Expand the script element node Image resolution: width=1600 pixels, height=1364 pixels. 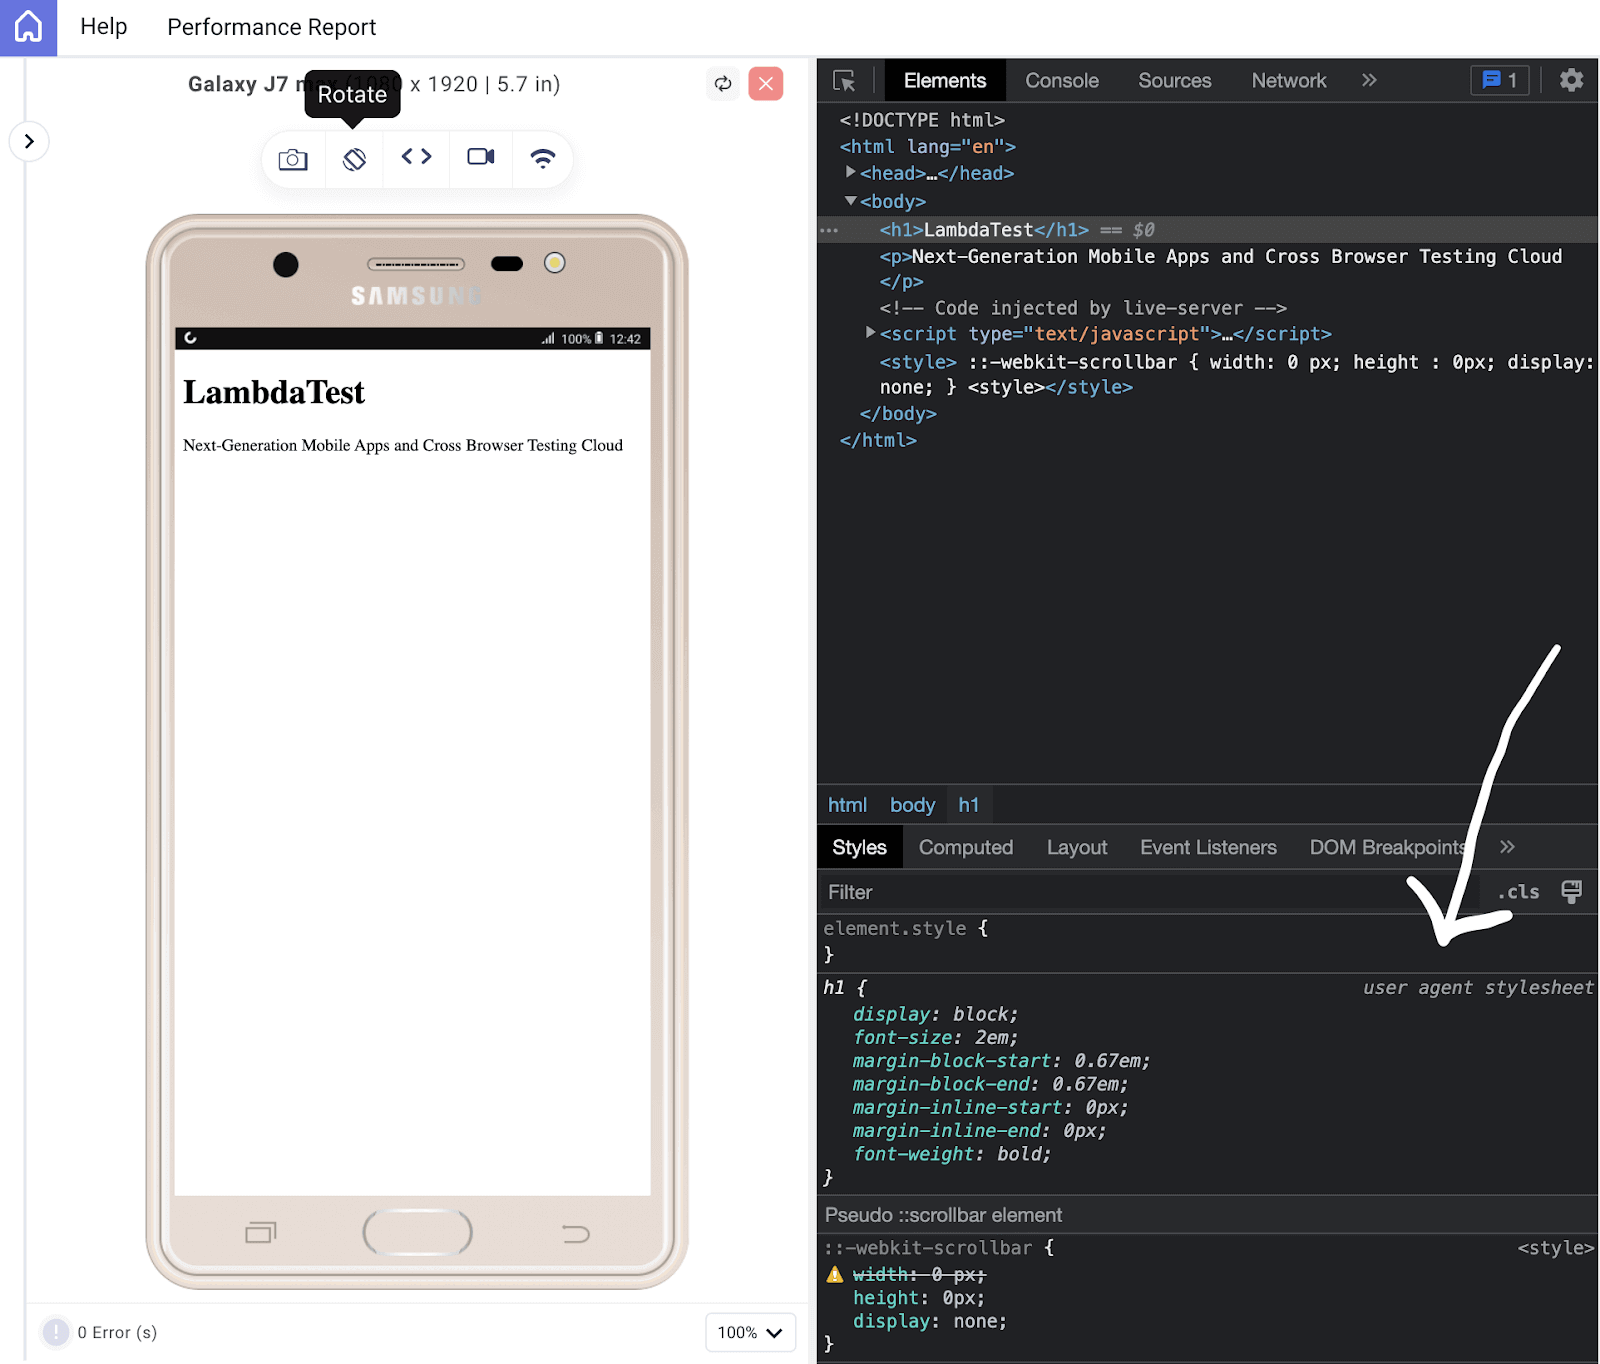[870, 333]
